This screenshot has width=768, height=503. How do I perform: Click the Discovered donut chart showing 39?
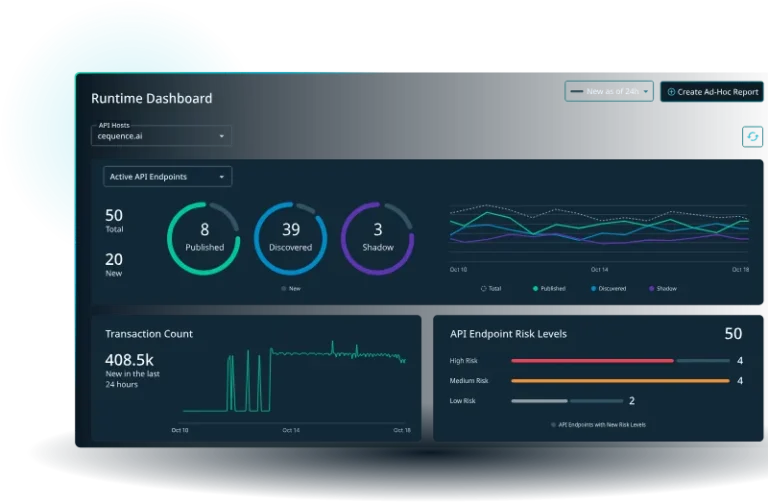click(290, 238)
